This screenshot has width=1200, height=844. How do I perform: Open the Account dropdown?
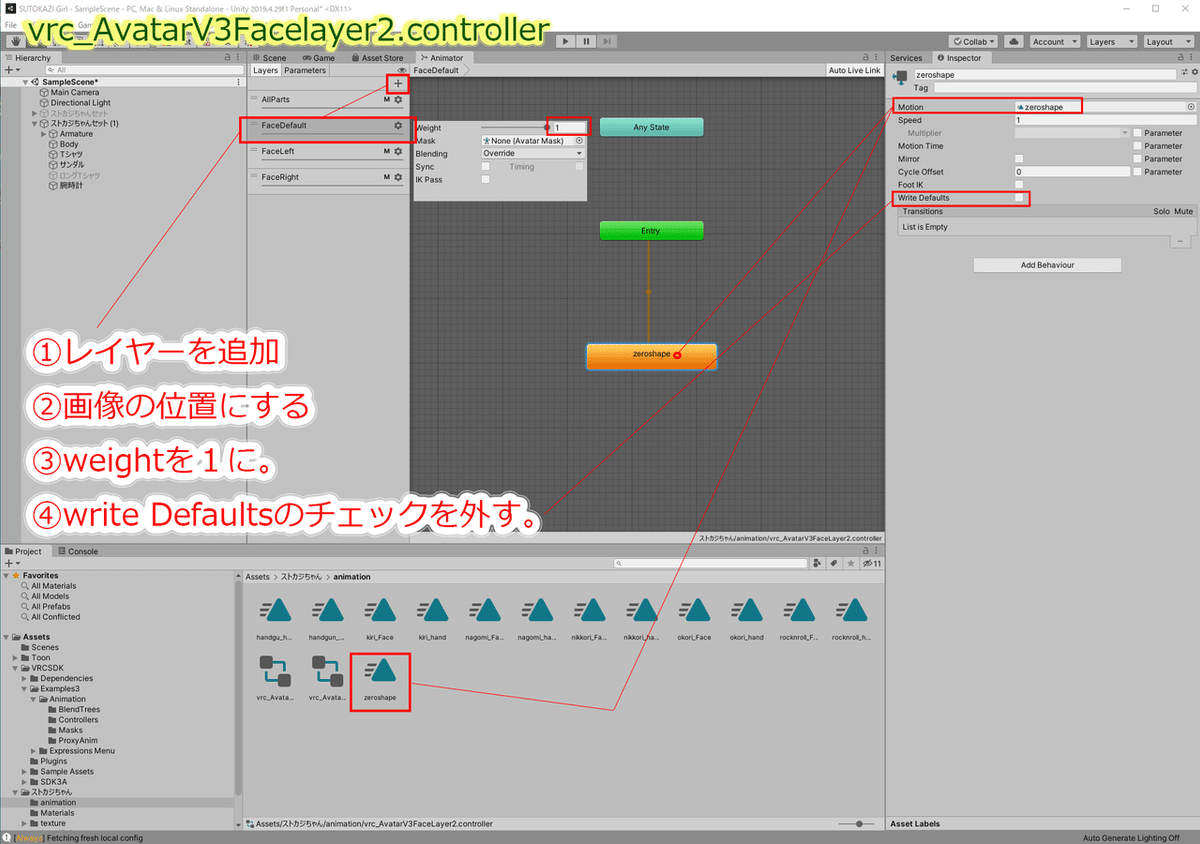(1054, 42)
